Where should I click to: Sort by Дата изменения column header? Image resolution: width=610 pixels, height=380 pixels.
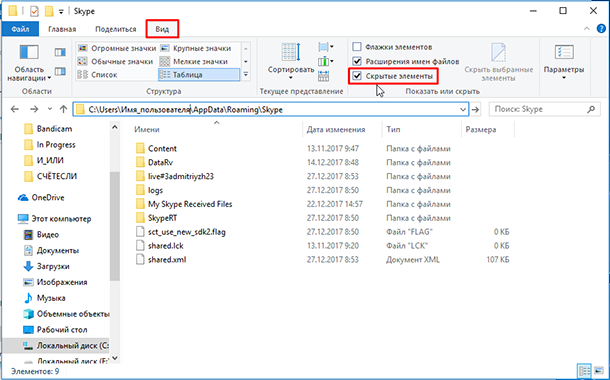coord(336,130)
